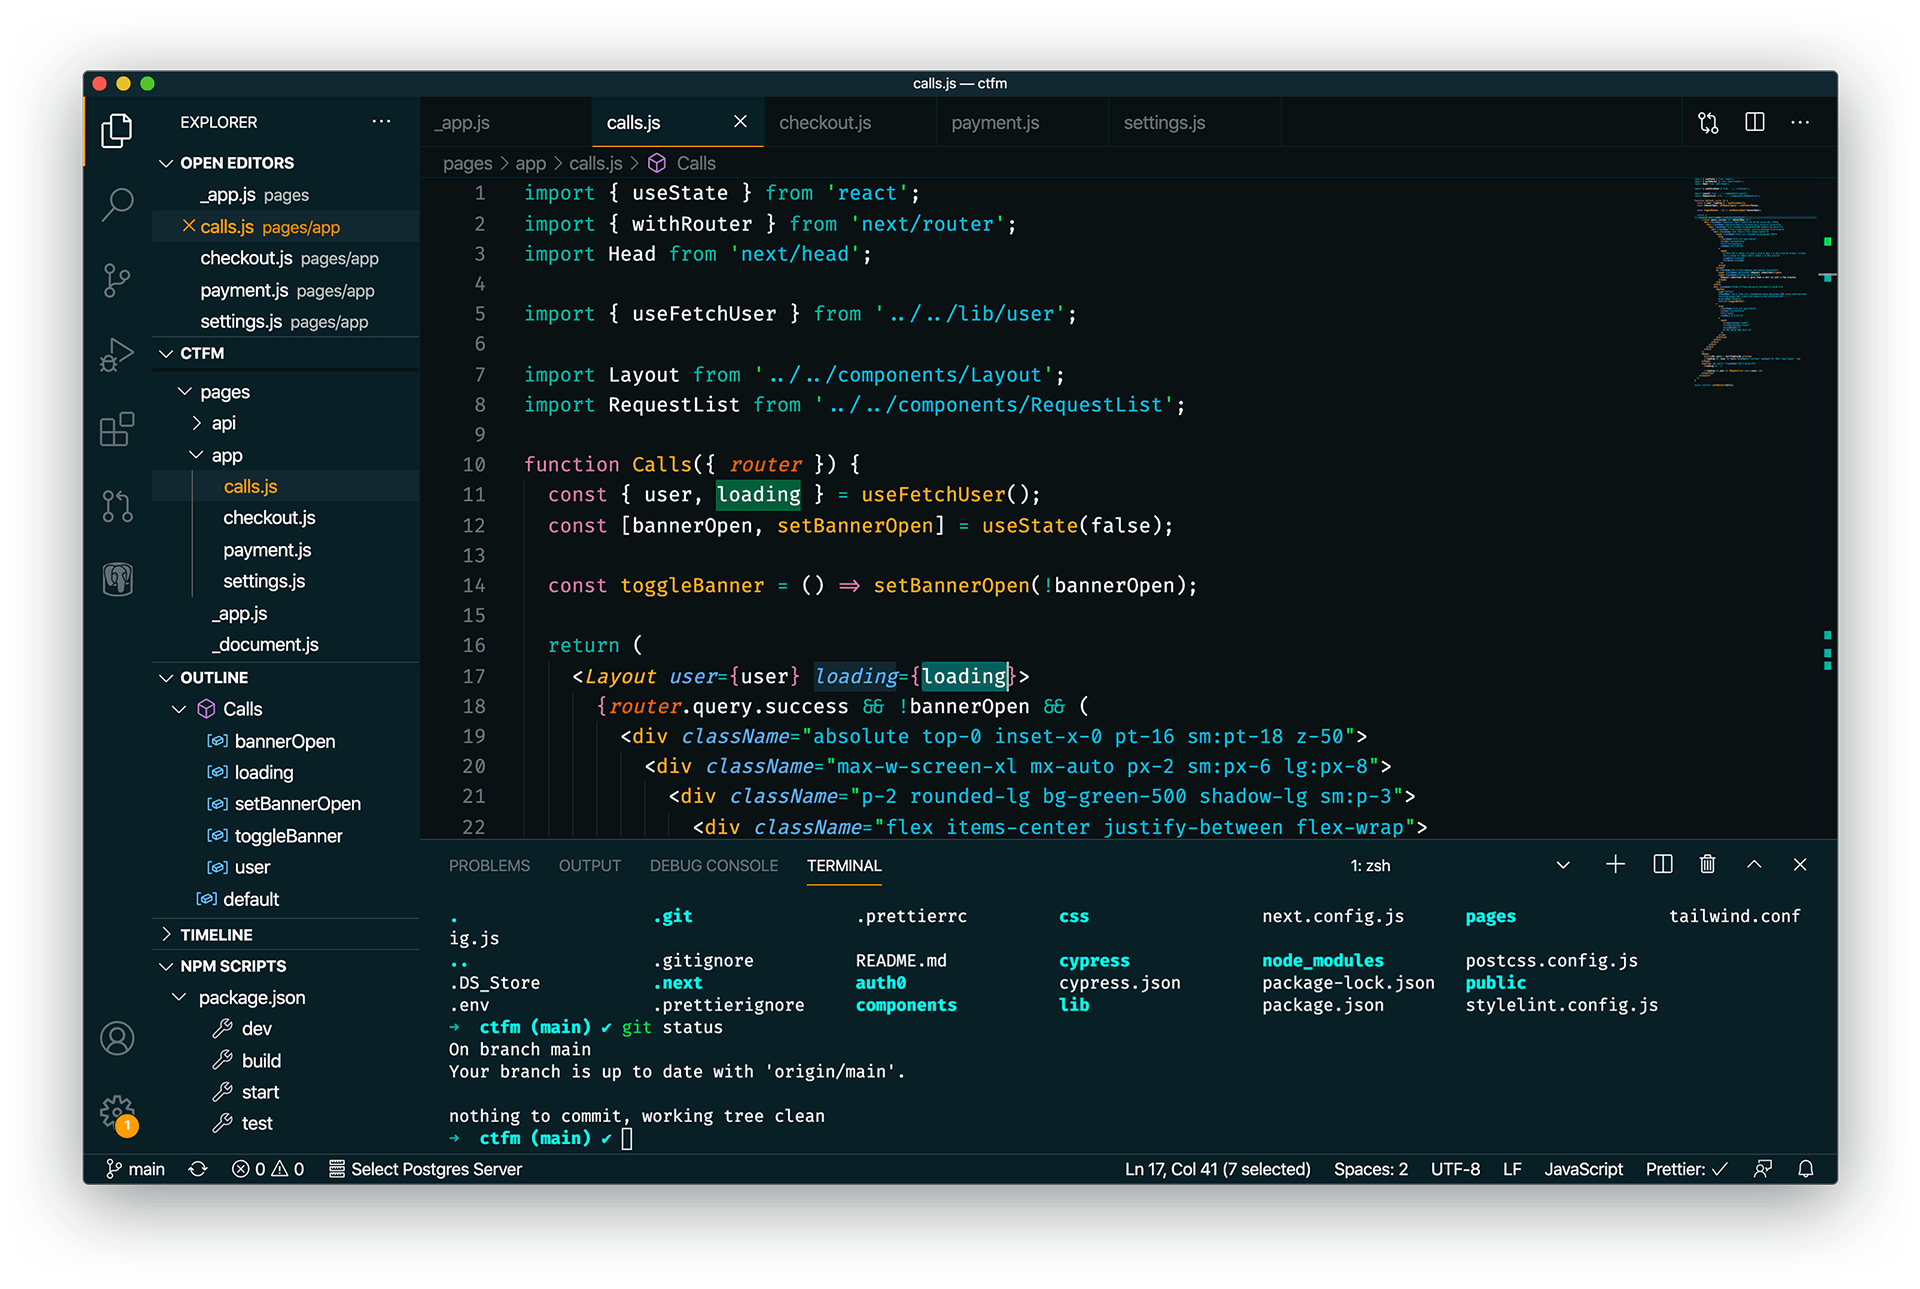This screenshot has height=1289, width=1920.
Task: Switch to the PROBLEMS panel tab
Action: pyautogui.click(x=489, y=866)
